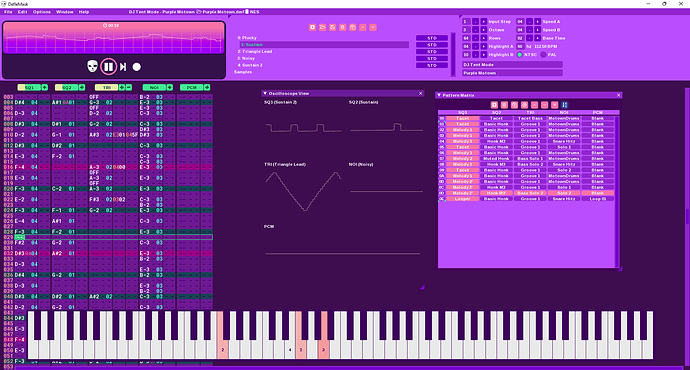Screen dimensions: 690x370
Task: Click the STD button for Triangle Lead
Action: point(432,51)
